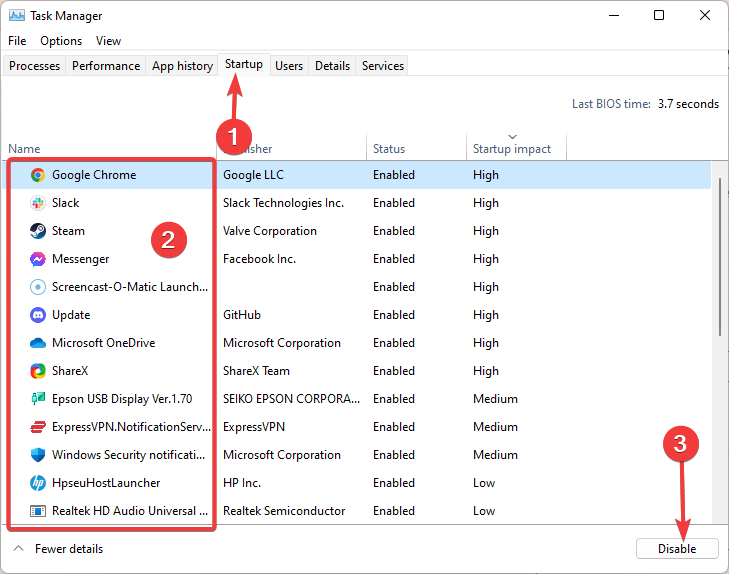729x574 pixels.
Task: Select Epson USB Display Ver.1.70 entry
Action: (122, 399)
